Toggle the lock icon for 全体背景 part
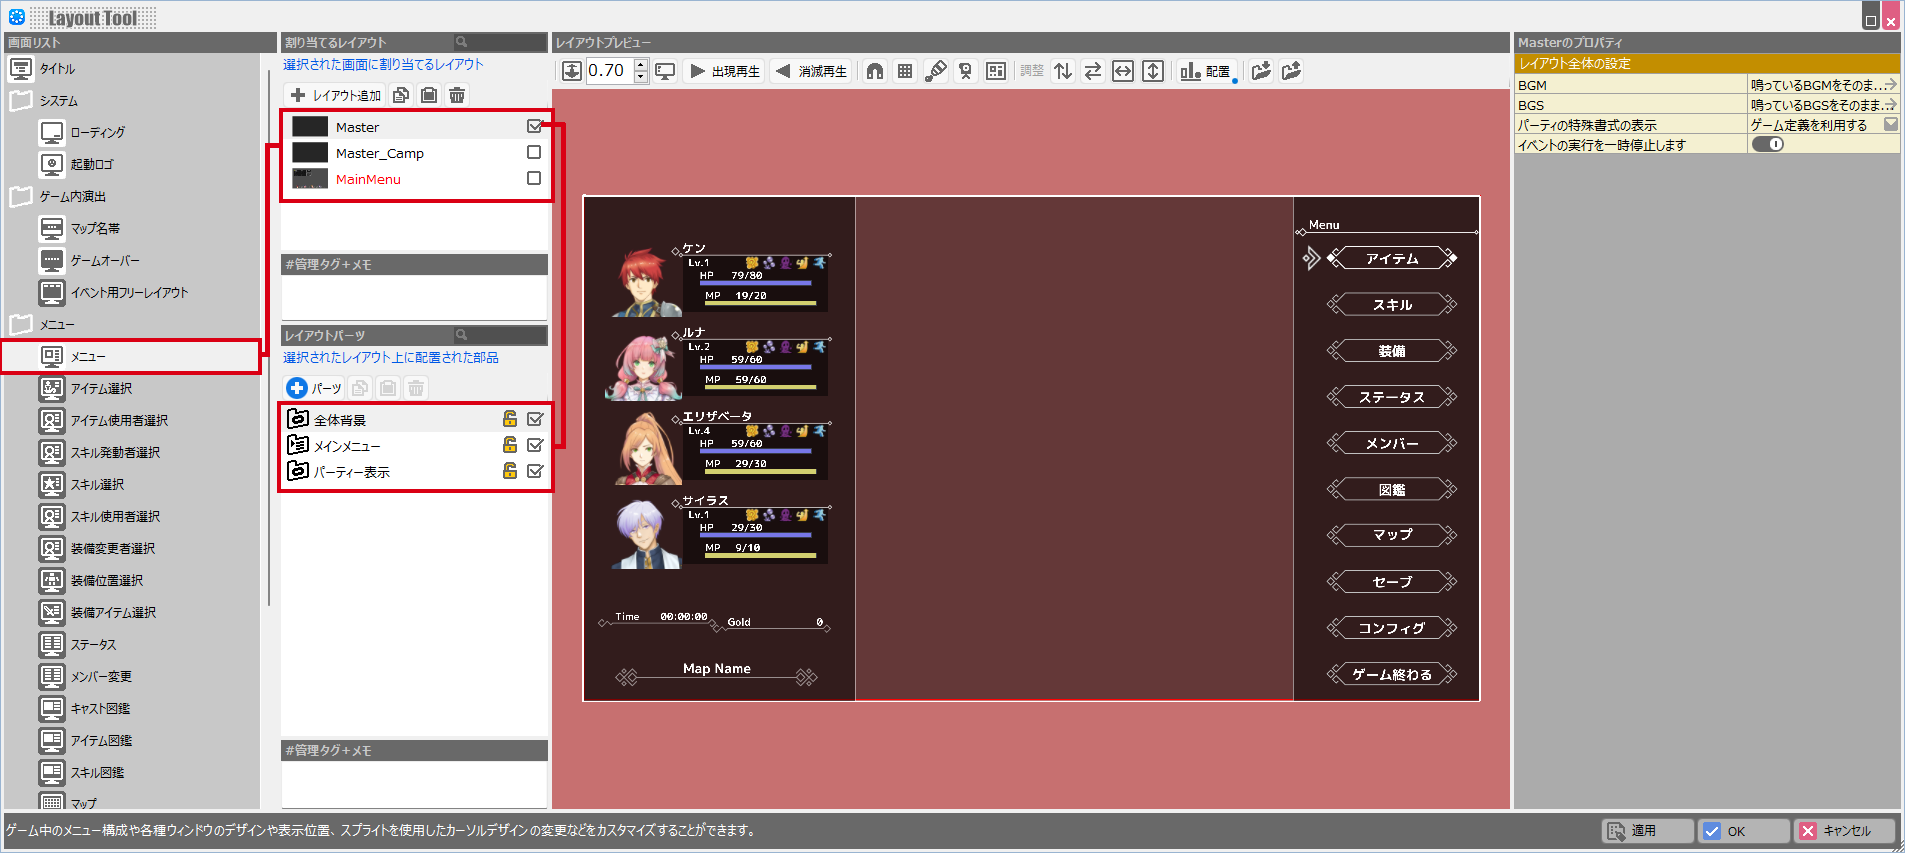Viewport: 1905px width, 853px height. pos(510,419)
